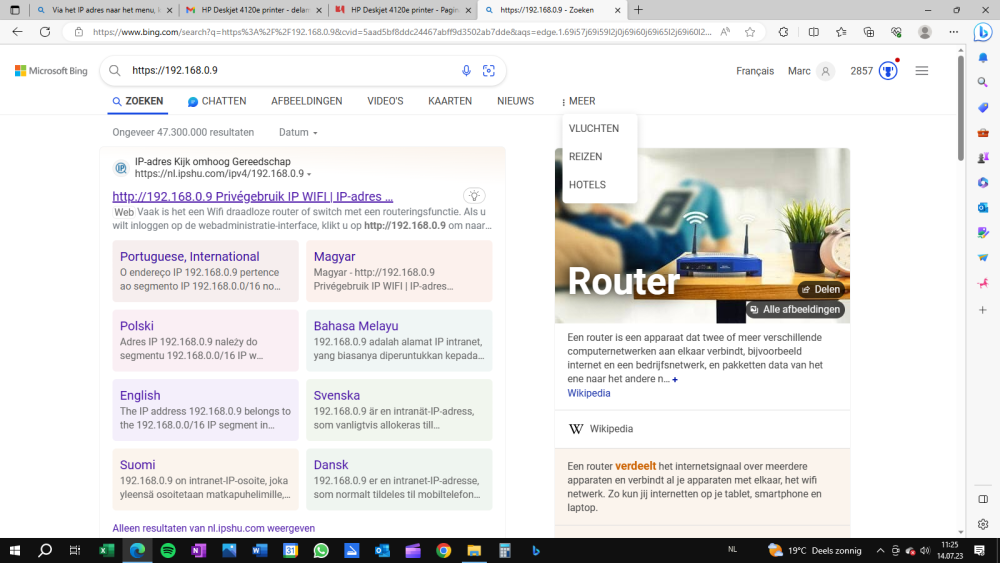Switch to AFBEELDINGEN tab
The height and width of the screenshot is (563, 1000).
pos(307,101)
